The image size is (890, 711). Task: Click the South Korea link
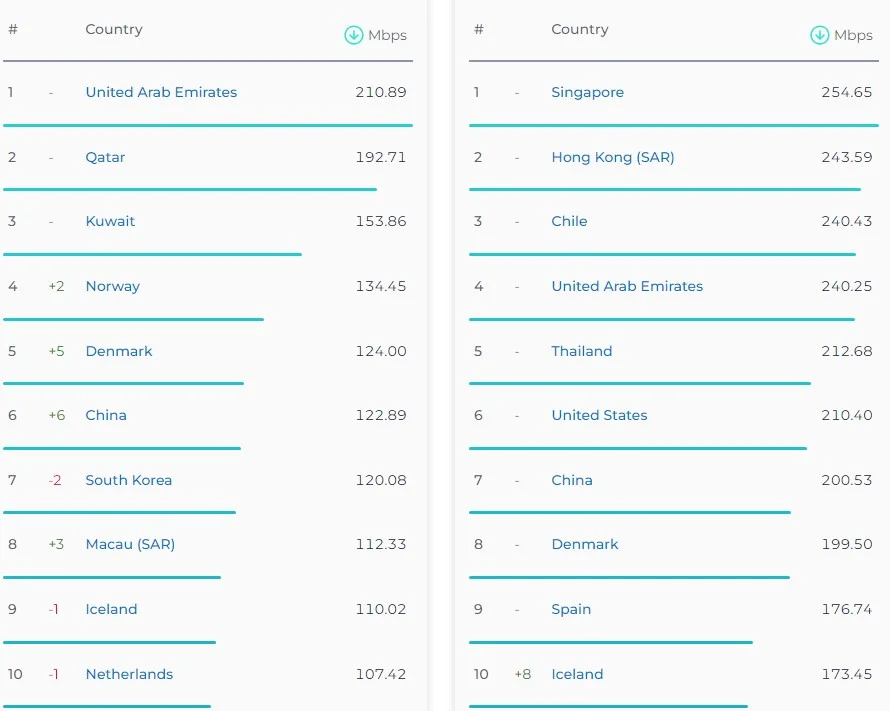pos(128,480)
